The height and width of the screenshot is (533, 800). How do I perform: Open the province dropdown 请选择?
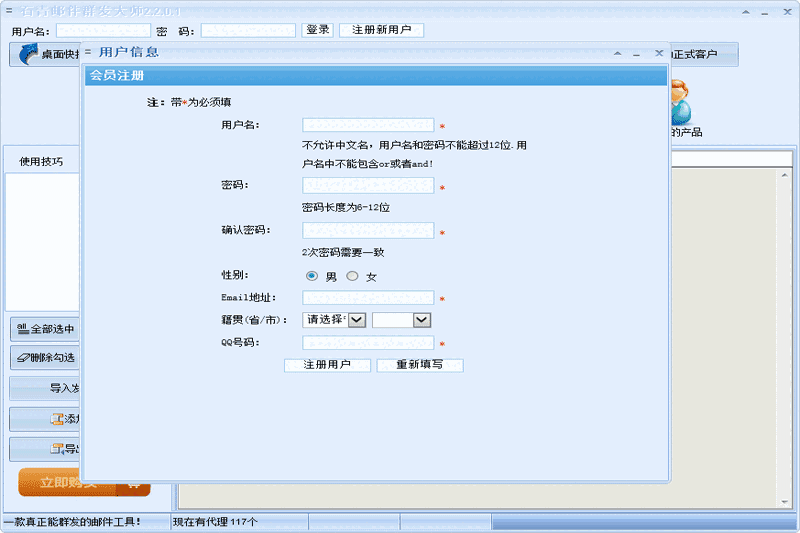(x=334, y=320)
